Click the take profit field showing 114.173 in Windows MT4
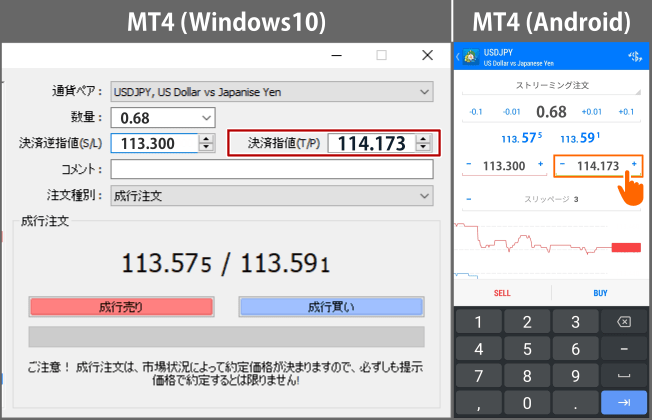 click(x=371, y=143)
